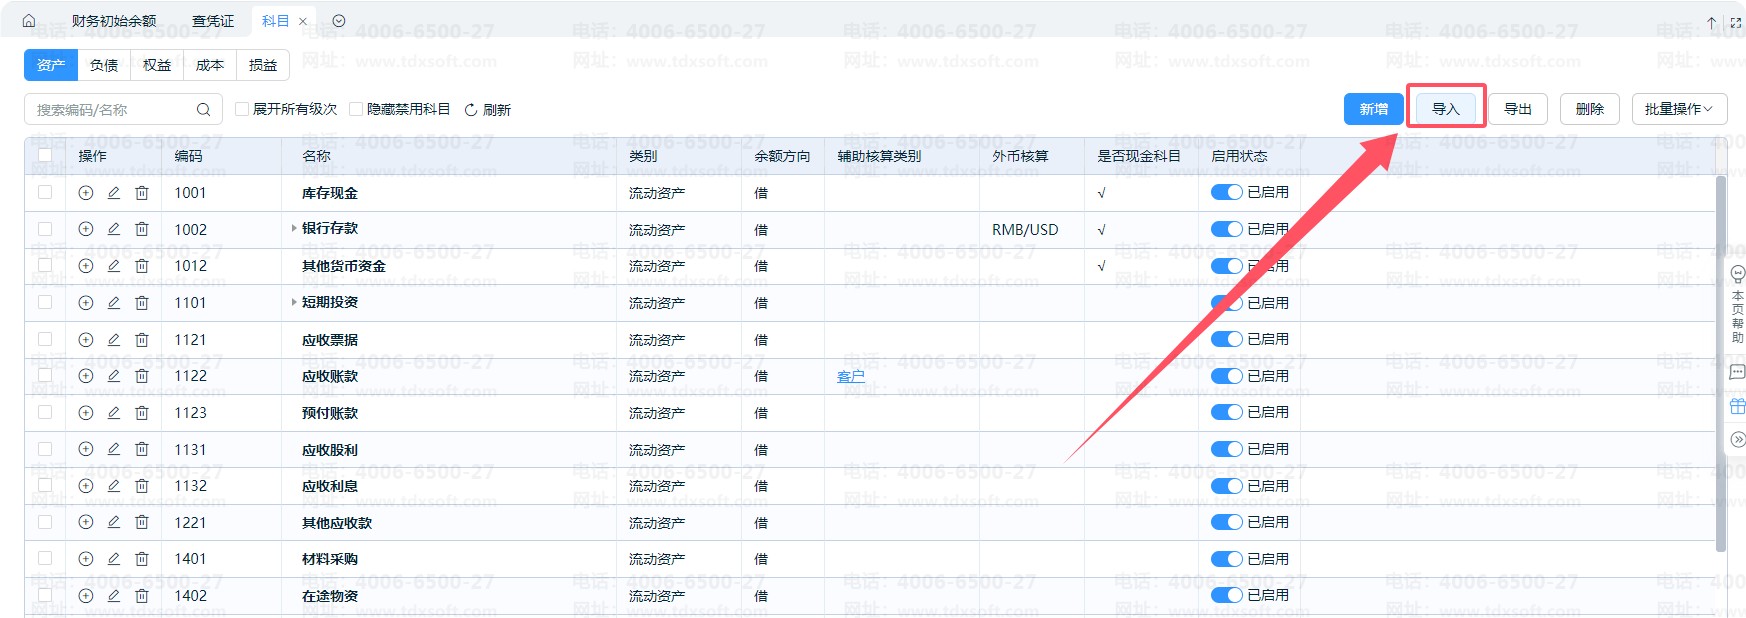The width and height of the screenshot is (1746, 618).
Task: Click the search magnifier icon
Action: pyautogui.click(x=203, y=110)
